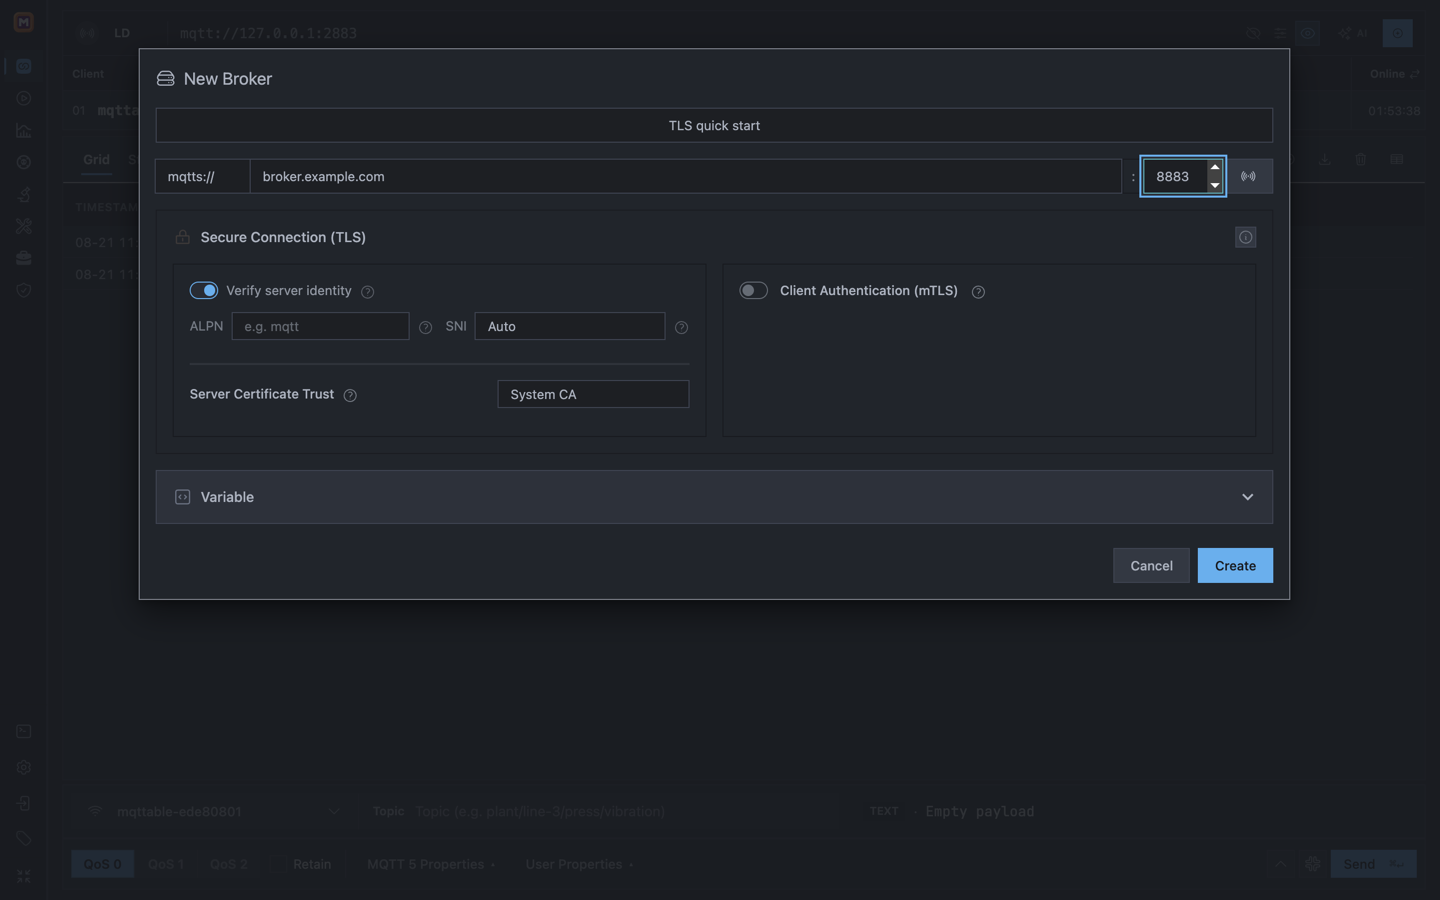Click the Variable section header label

point(227,497)
